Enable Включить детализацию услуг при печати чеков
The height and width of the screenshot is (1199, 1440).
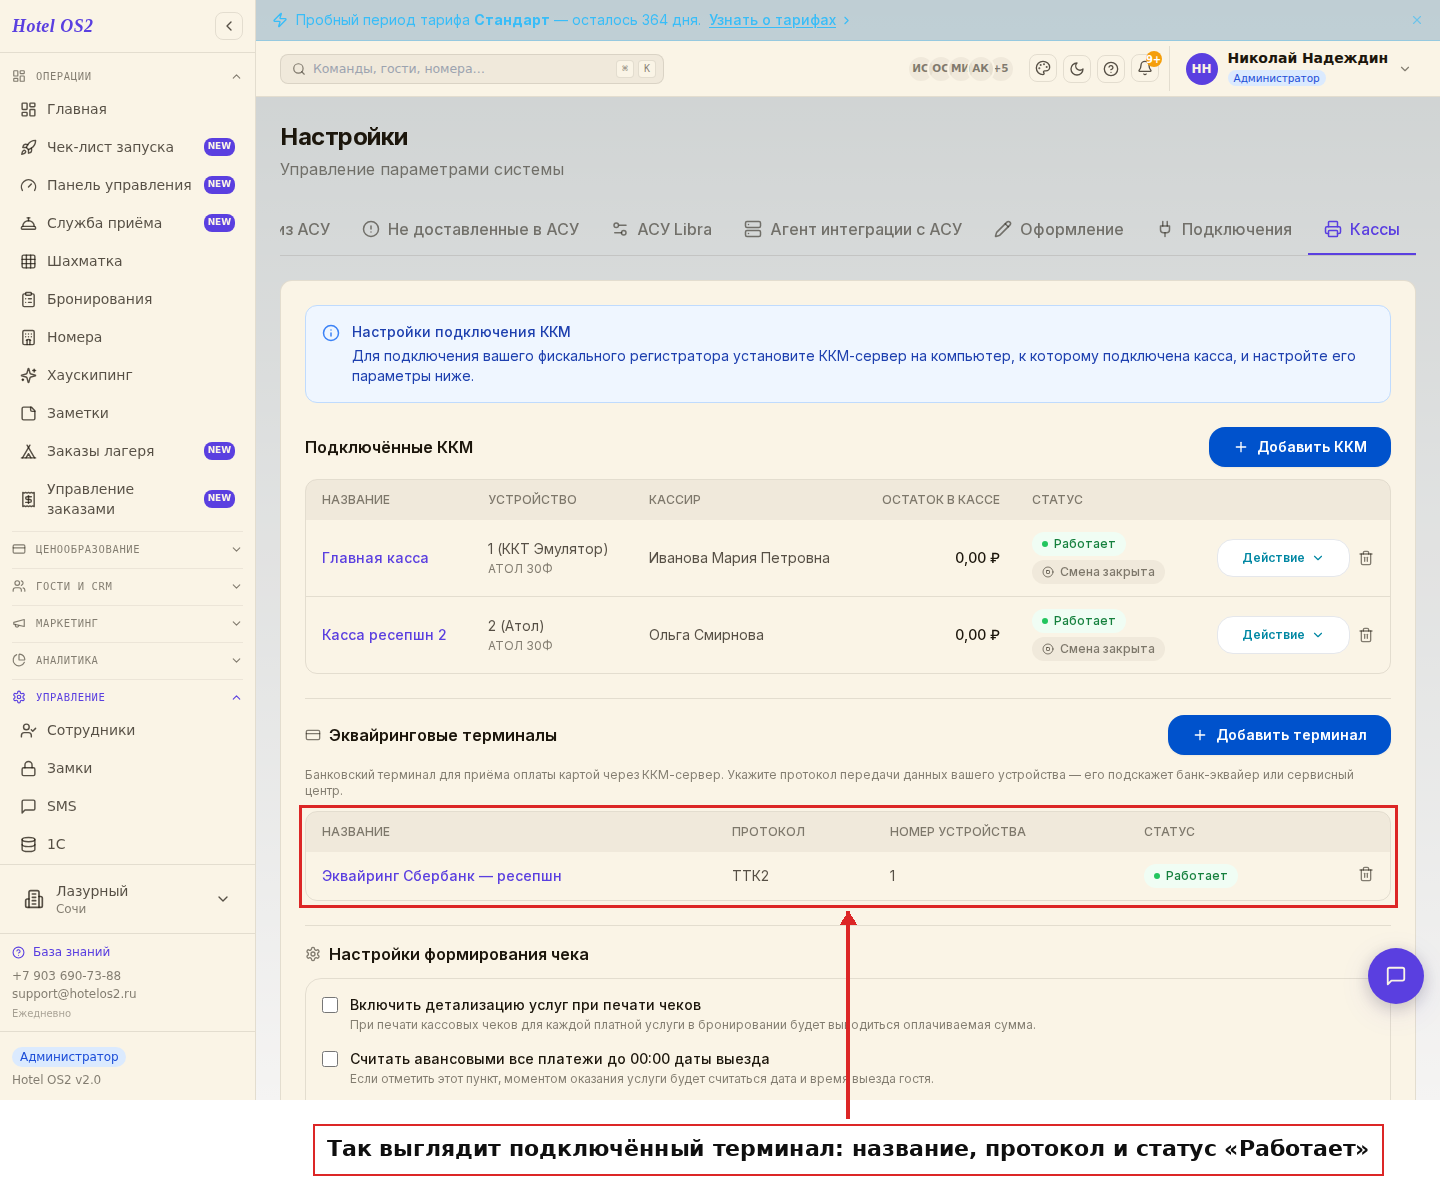point(330,1005)
